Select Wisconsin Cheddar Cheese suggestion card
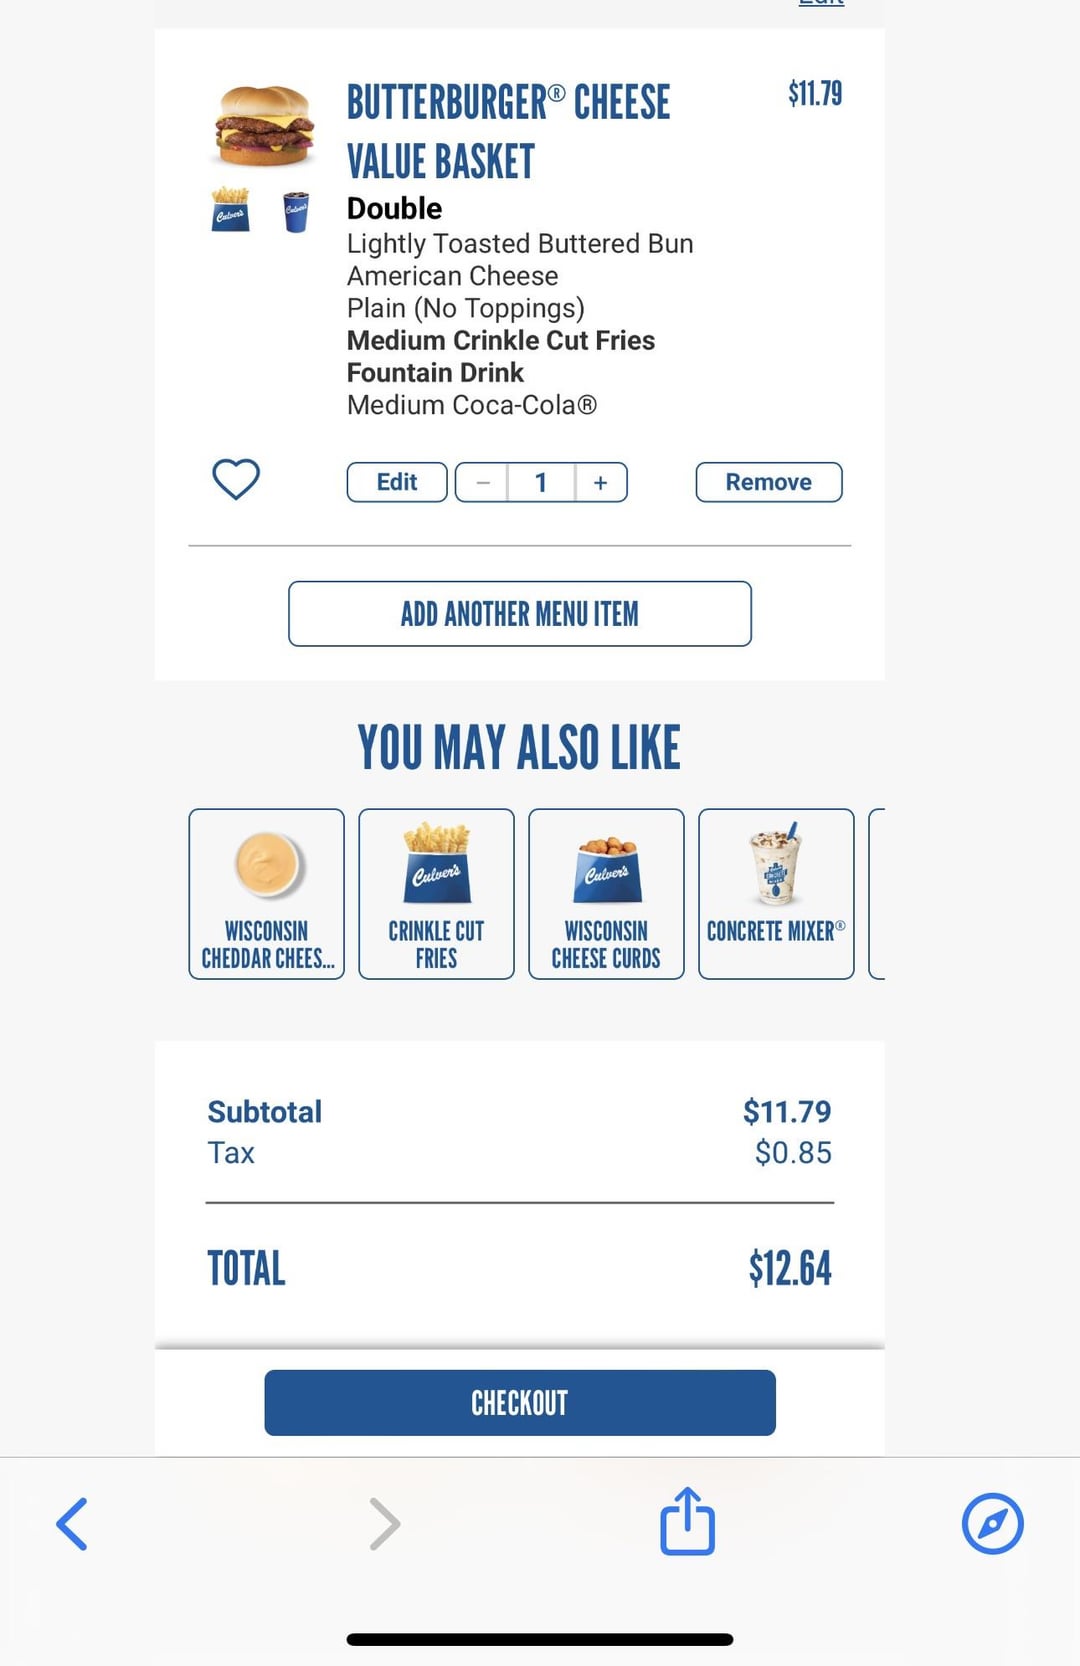1080x1666 pixels. pyautogui.click(x=266, y=894)
